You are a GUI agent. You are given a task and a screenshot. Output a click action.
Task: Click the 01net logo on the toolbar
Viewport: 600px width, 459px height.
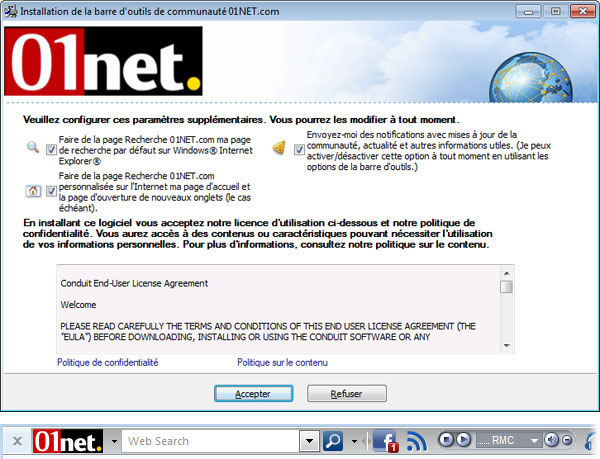[68, 441]
